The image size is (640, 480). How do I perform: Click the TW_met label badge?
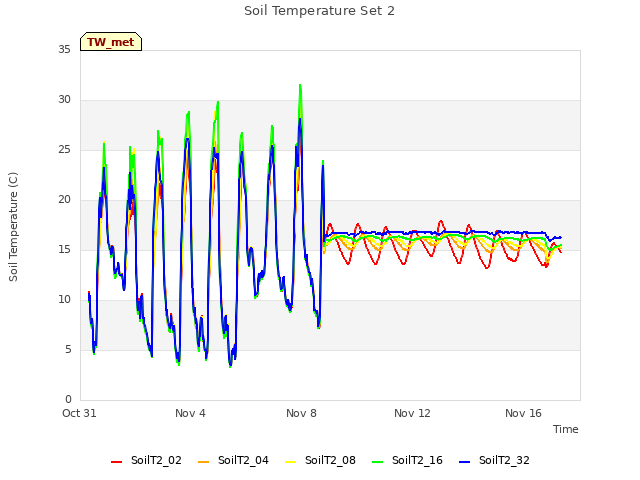tap(111, 42)
